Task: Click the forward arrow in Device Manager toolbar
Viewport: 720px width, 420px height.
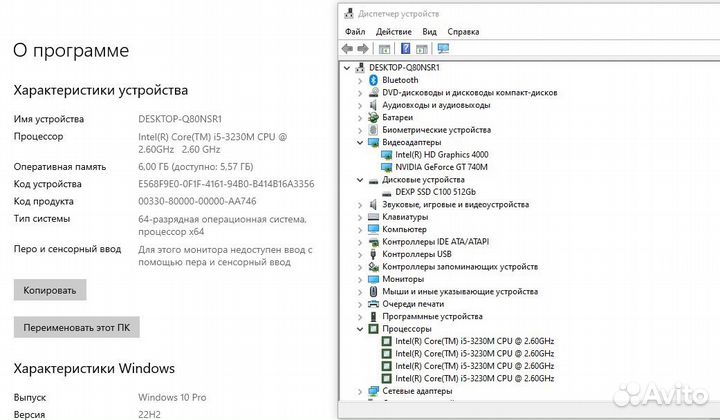Action: [x=363, y=49]
